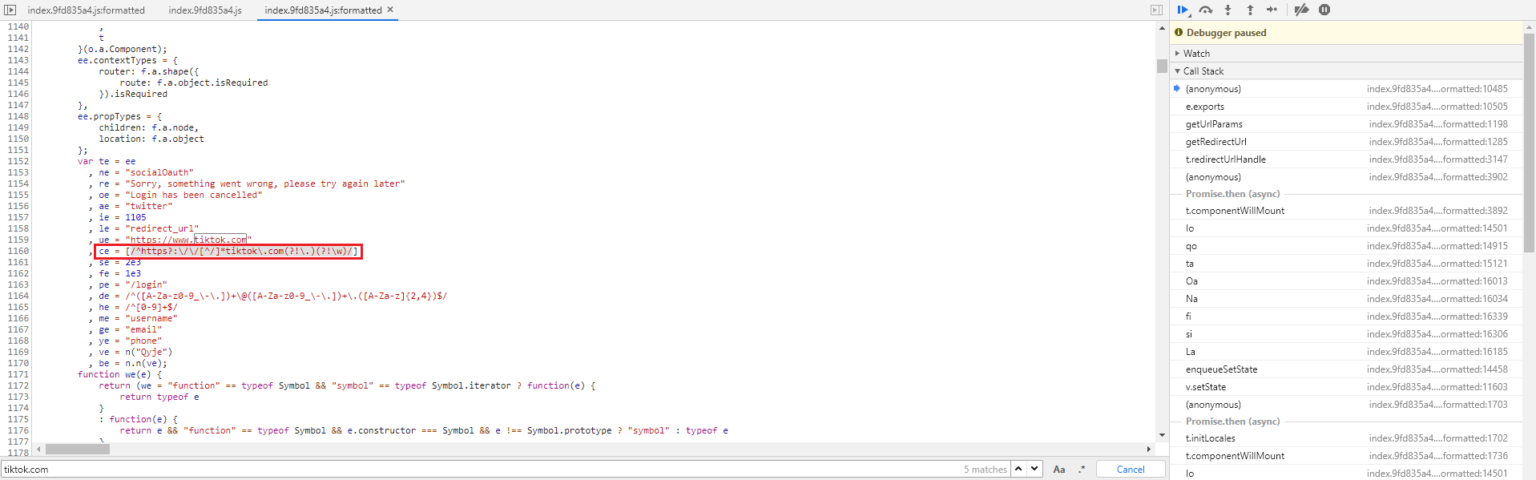Image resolution: width=1536 pixels, height=480 pixels.
Task: Open source location formatted:10505 link
Action: tap(1438, 106)
